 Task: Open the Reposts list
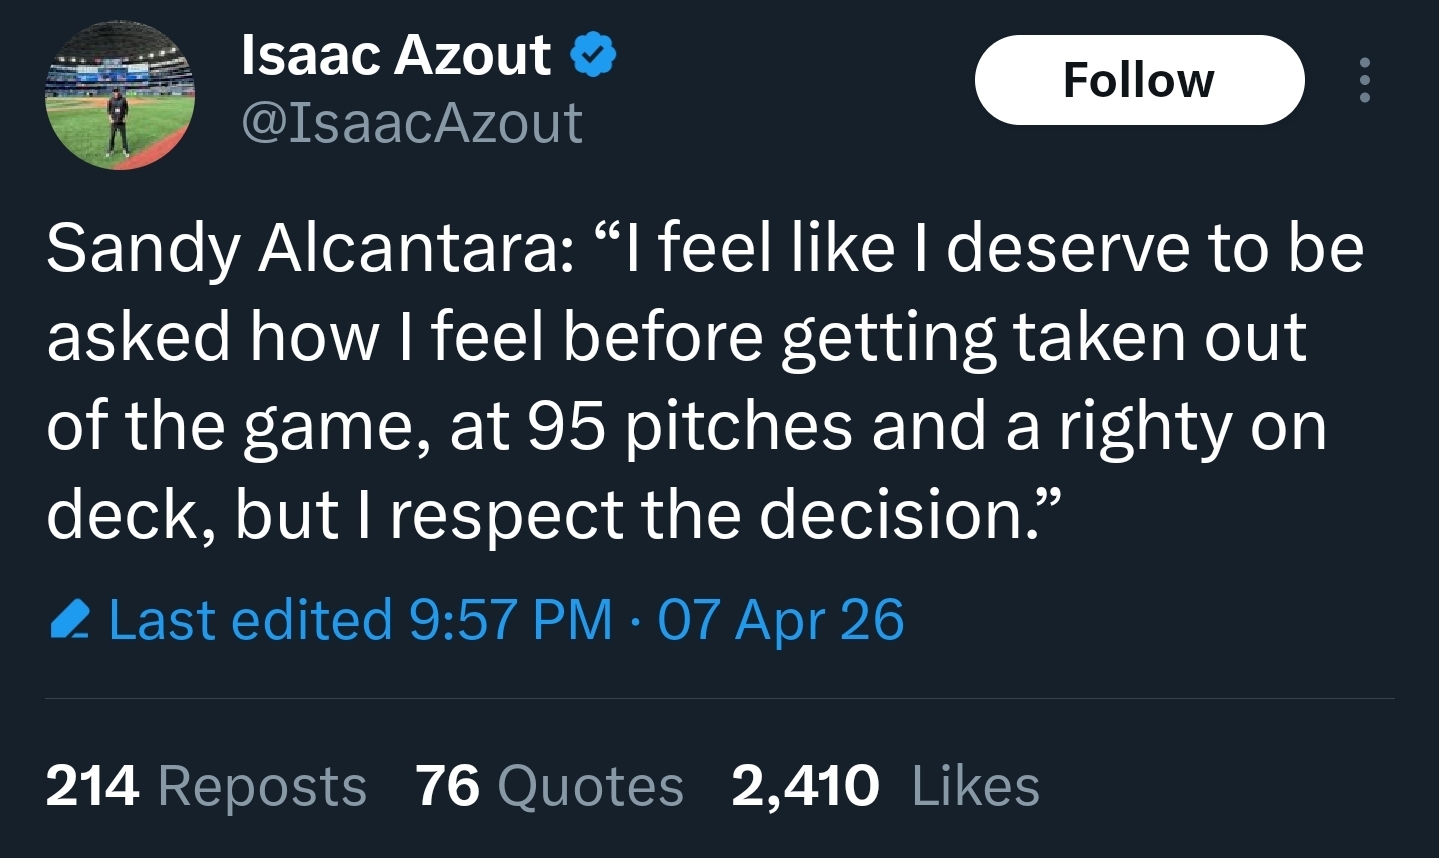pyautogui.click(x=262, y=786)
